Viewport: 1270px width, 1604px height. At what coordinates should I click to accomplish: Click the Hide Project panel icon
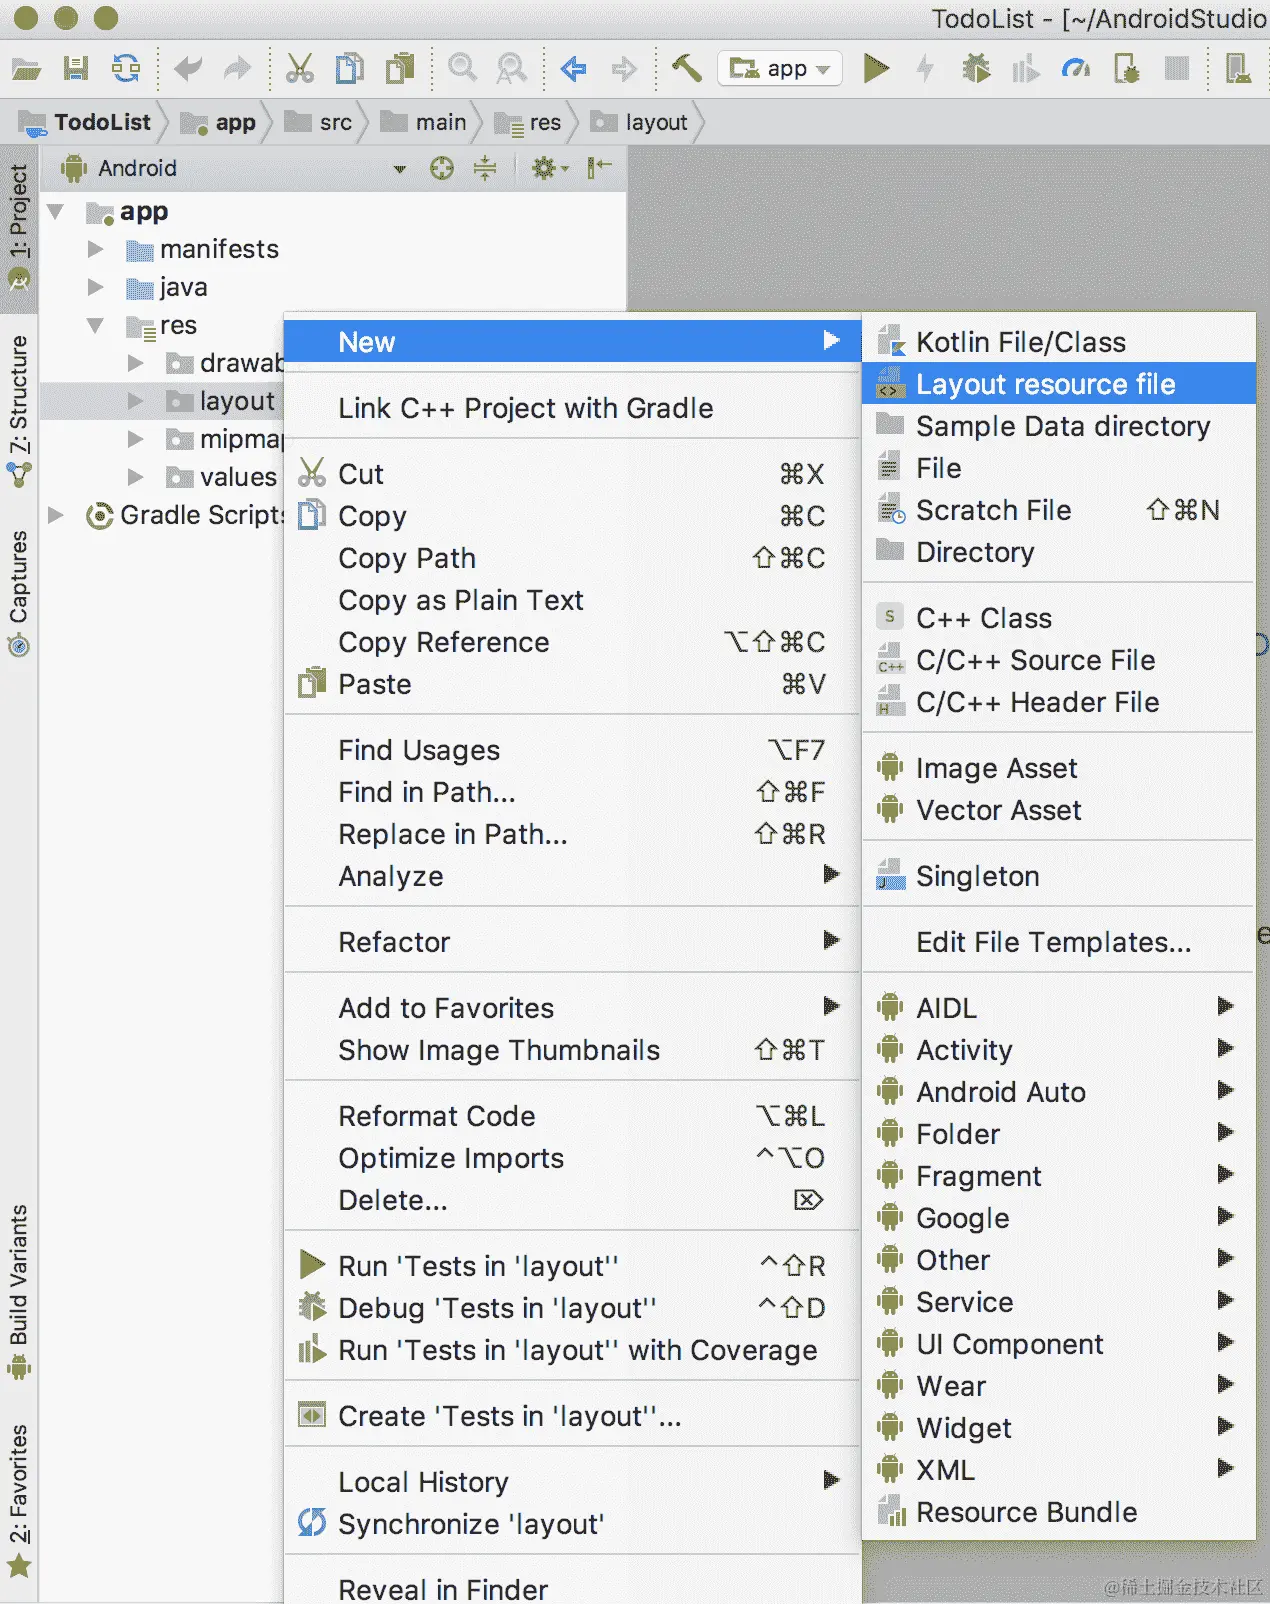tap(599, 168)
